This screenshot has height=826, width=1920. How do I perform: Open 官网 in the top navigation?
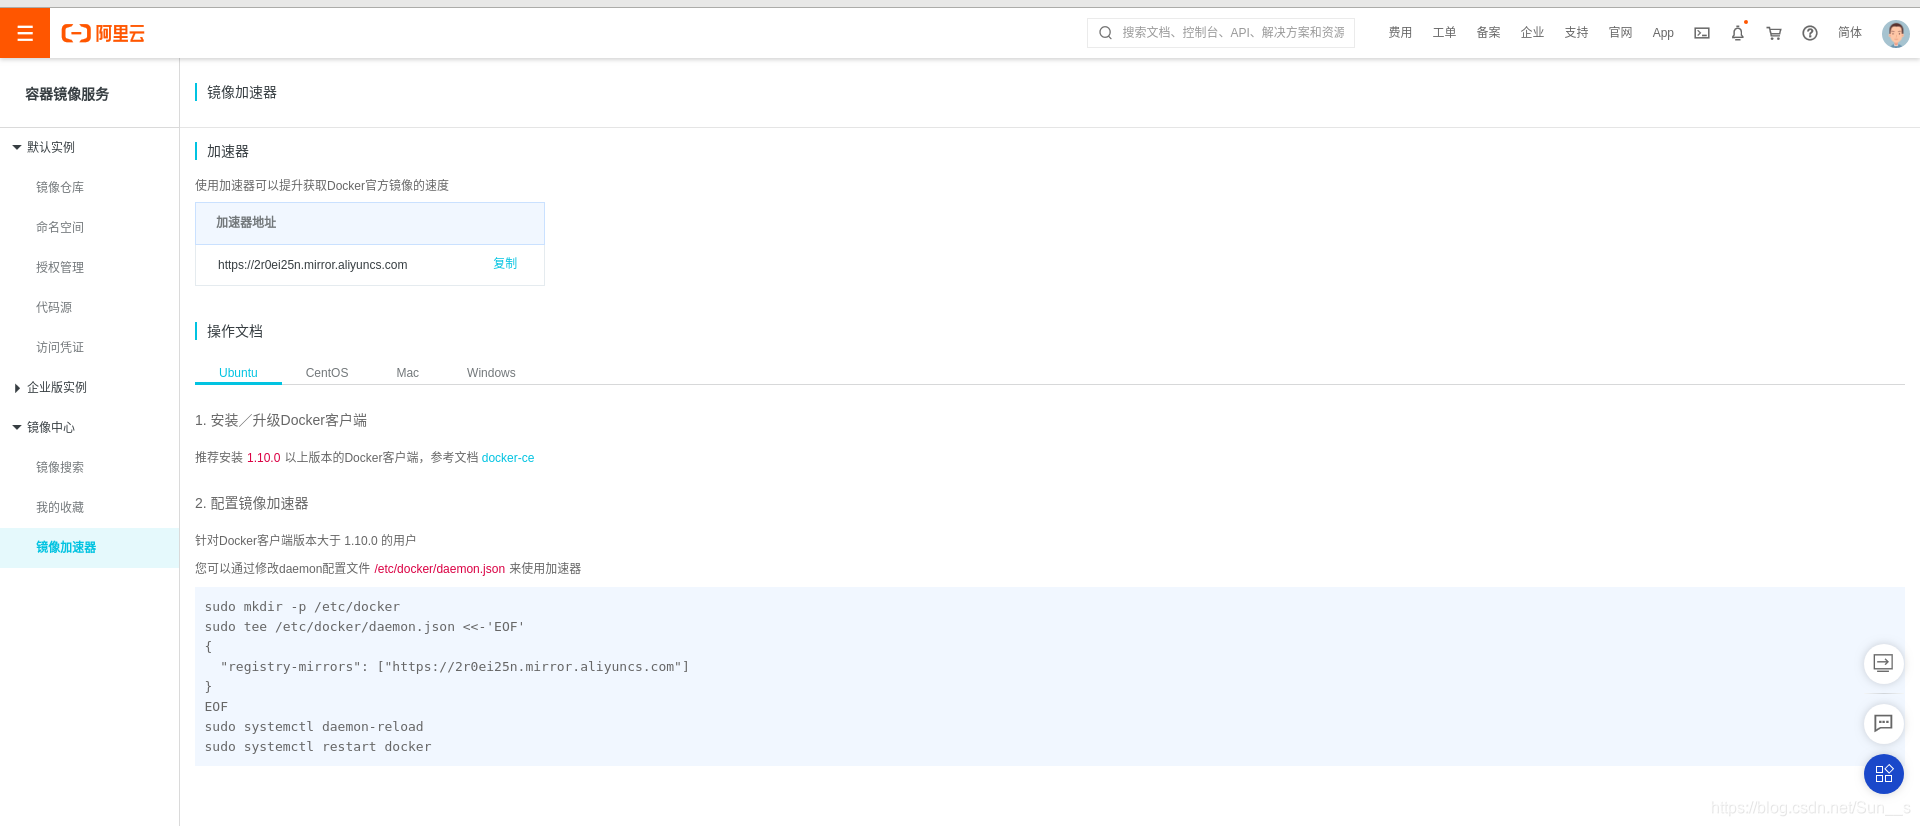click(1620, 33)
